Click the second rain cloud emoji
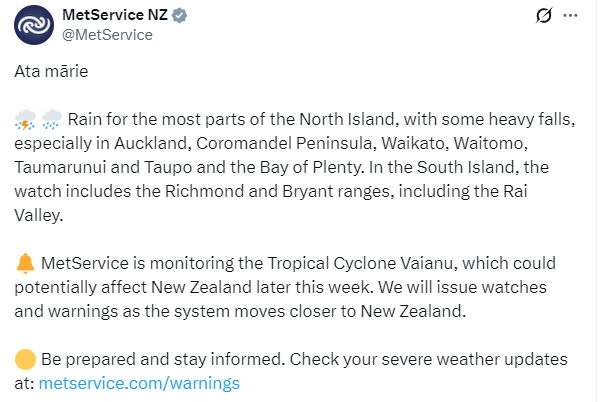Viewport: 600px width, 402px height. pyautogui.click(x=51, y=122)
